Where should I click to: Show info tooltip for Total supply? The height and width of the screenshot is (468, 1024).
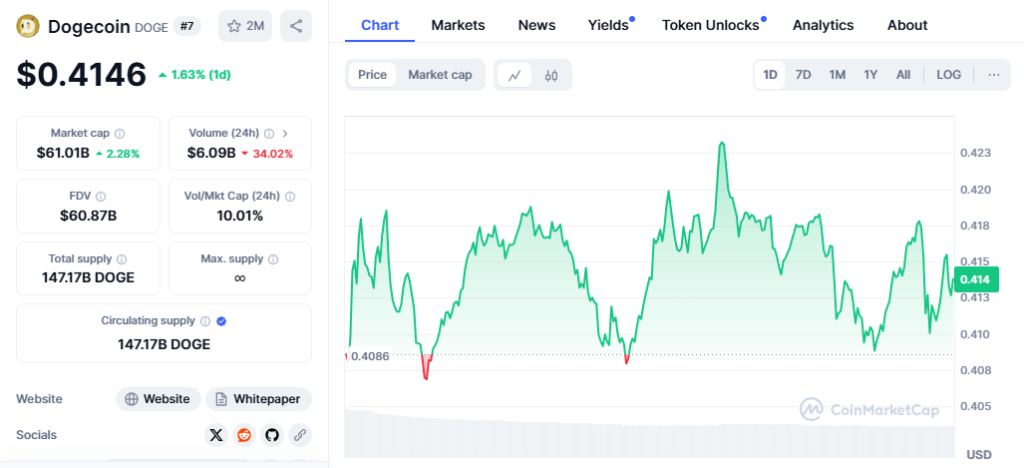pyautogui.click(x=122, y=259)
